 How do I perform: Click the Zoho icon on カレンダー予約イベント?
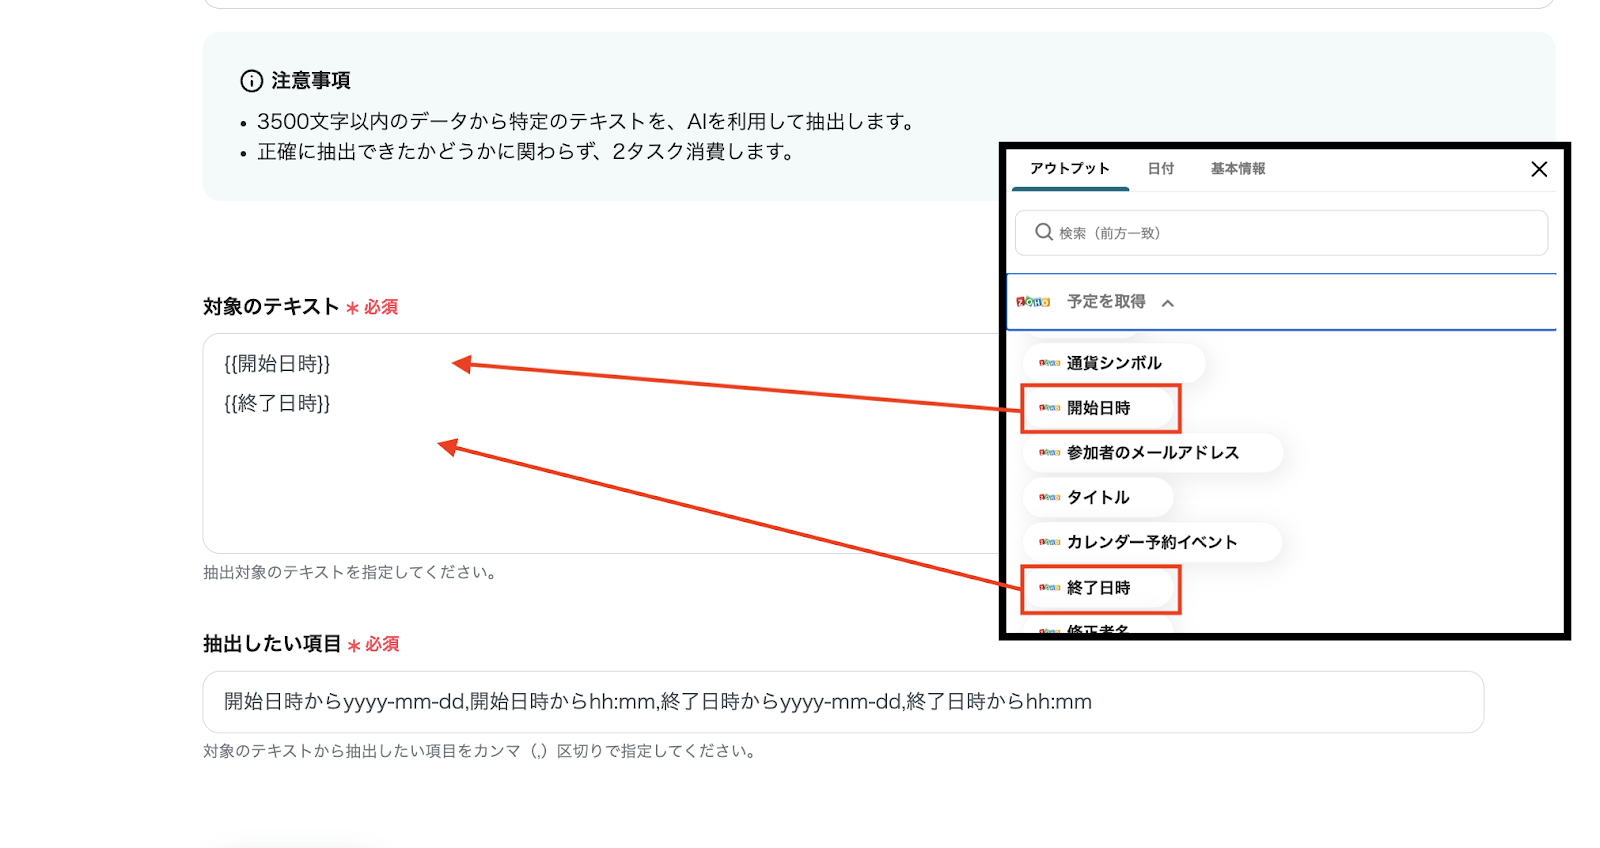[1049, 542]
